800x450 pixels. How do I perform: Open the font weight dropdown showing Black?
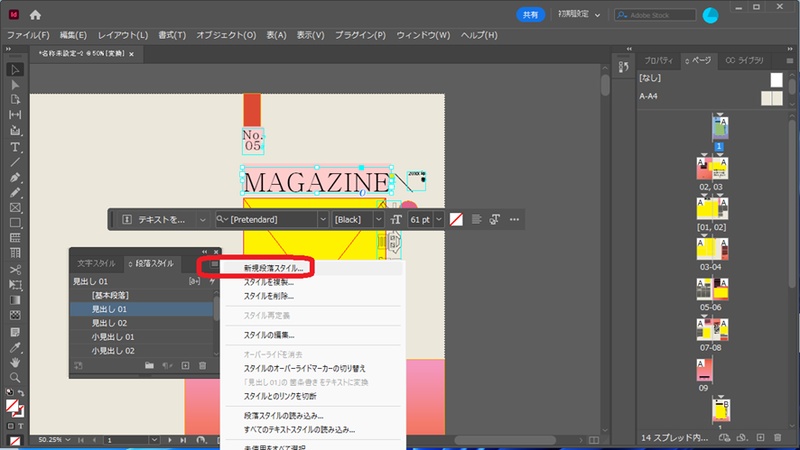click(378, 219)
